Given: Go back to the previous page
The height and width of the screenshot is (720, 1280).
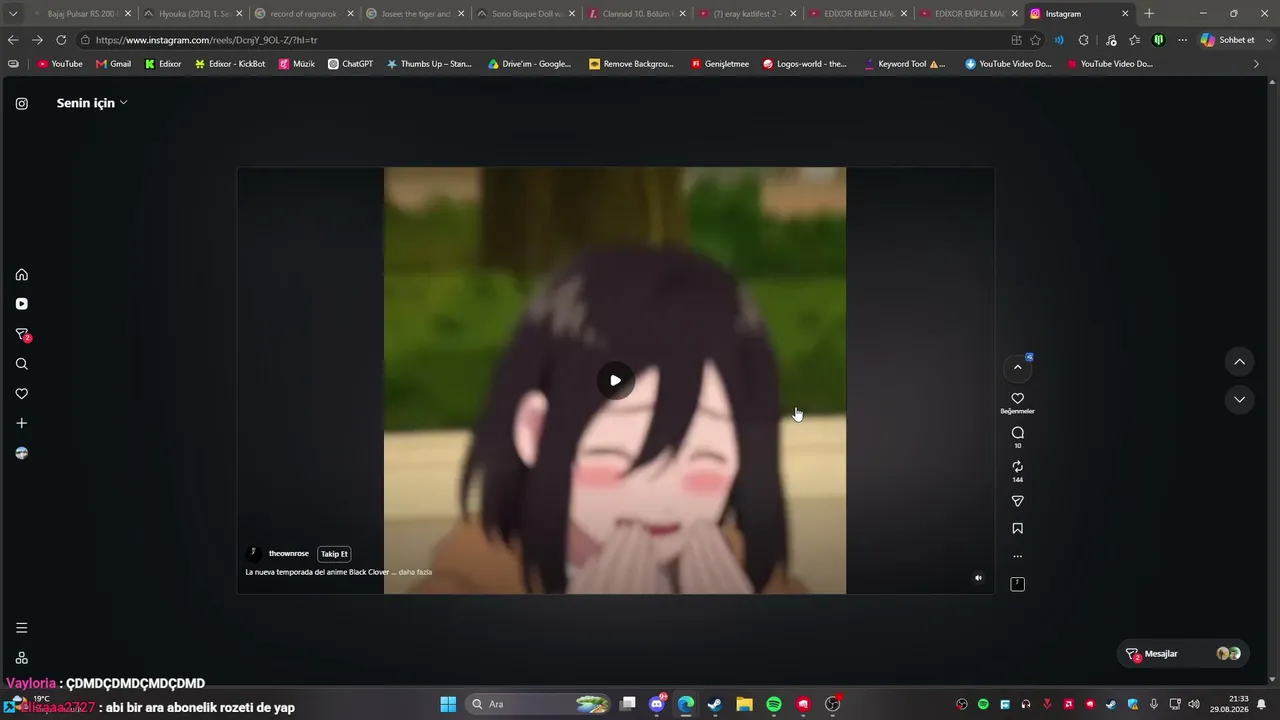Looking at the screenshot, I should [13, 40].
